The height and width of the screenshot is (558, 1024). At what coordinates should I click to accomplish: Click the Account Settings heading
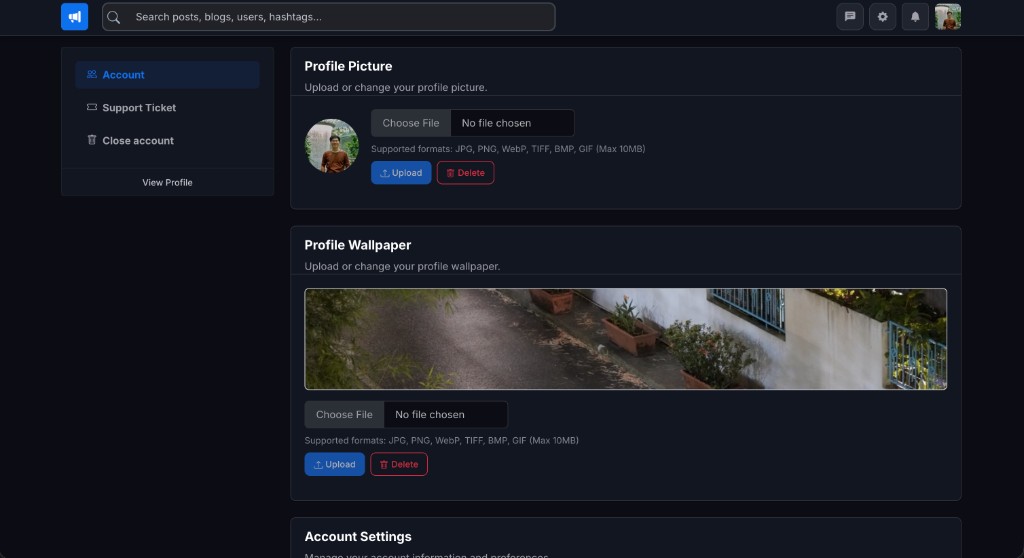(358, 536)
